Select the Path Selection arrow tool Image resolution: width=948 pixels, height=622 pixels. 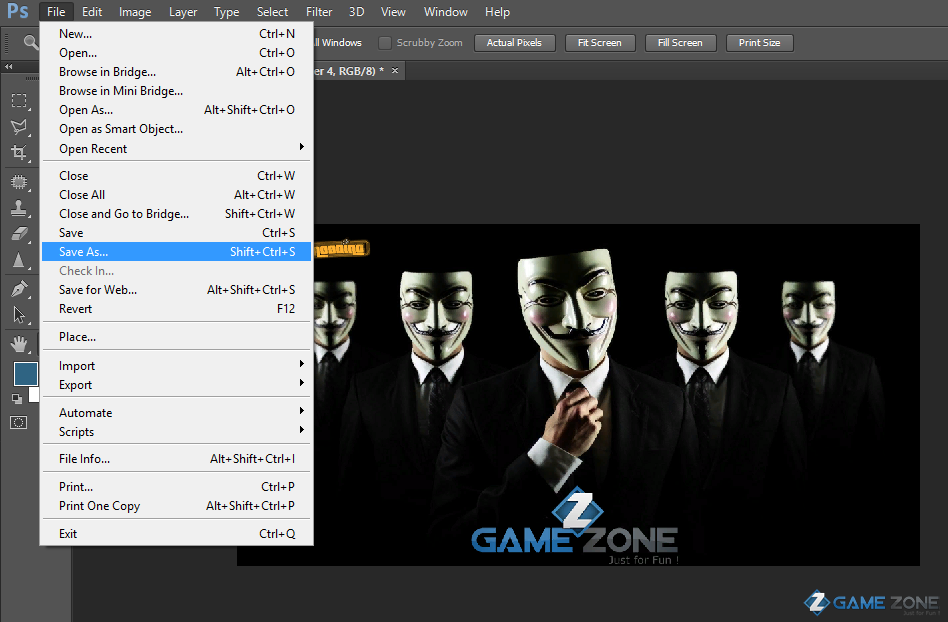(x=19, y=315)
